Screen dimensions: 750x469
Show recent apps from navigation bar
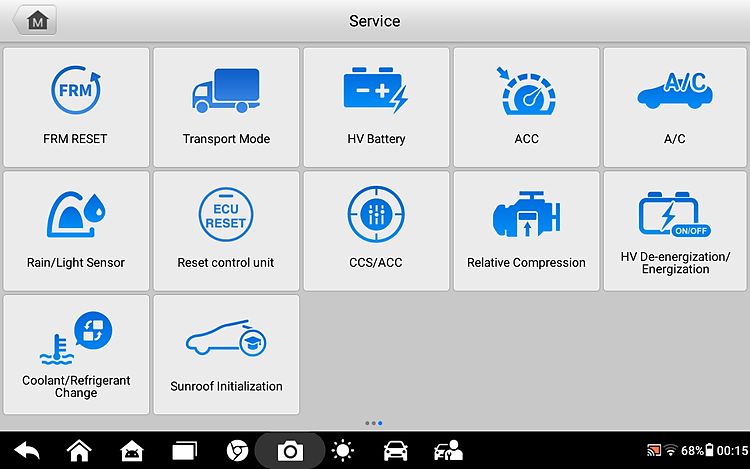click(x=185, y=451)
